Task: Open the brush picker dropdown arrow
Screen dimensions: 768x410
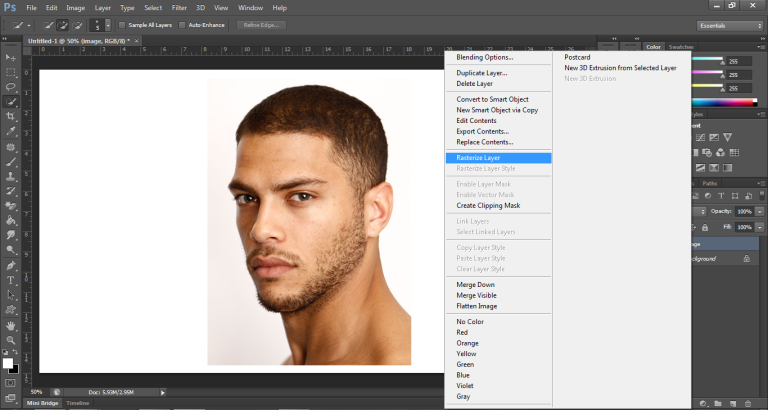Action: click(107, 24)
